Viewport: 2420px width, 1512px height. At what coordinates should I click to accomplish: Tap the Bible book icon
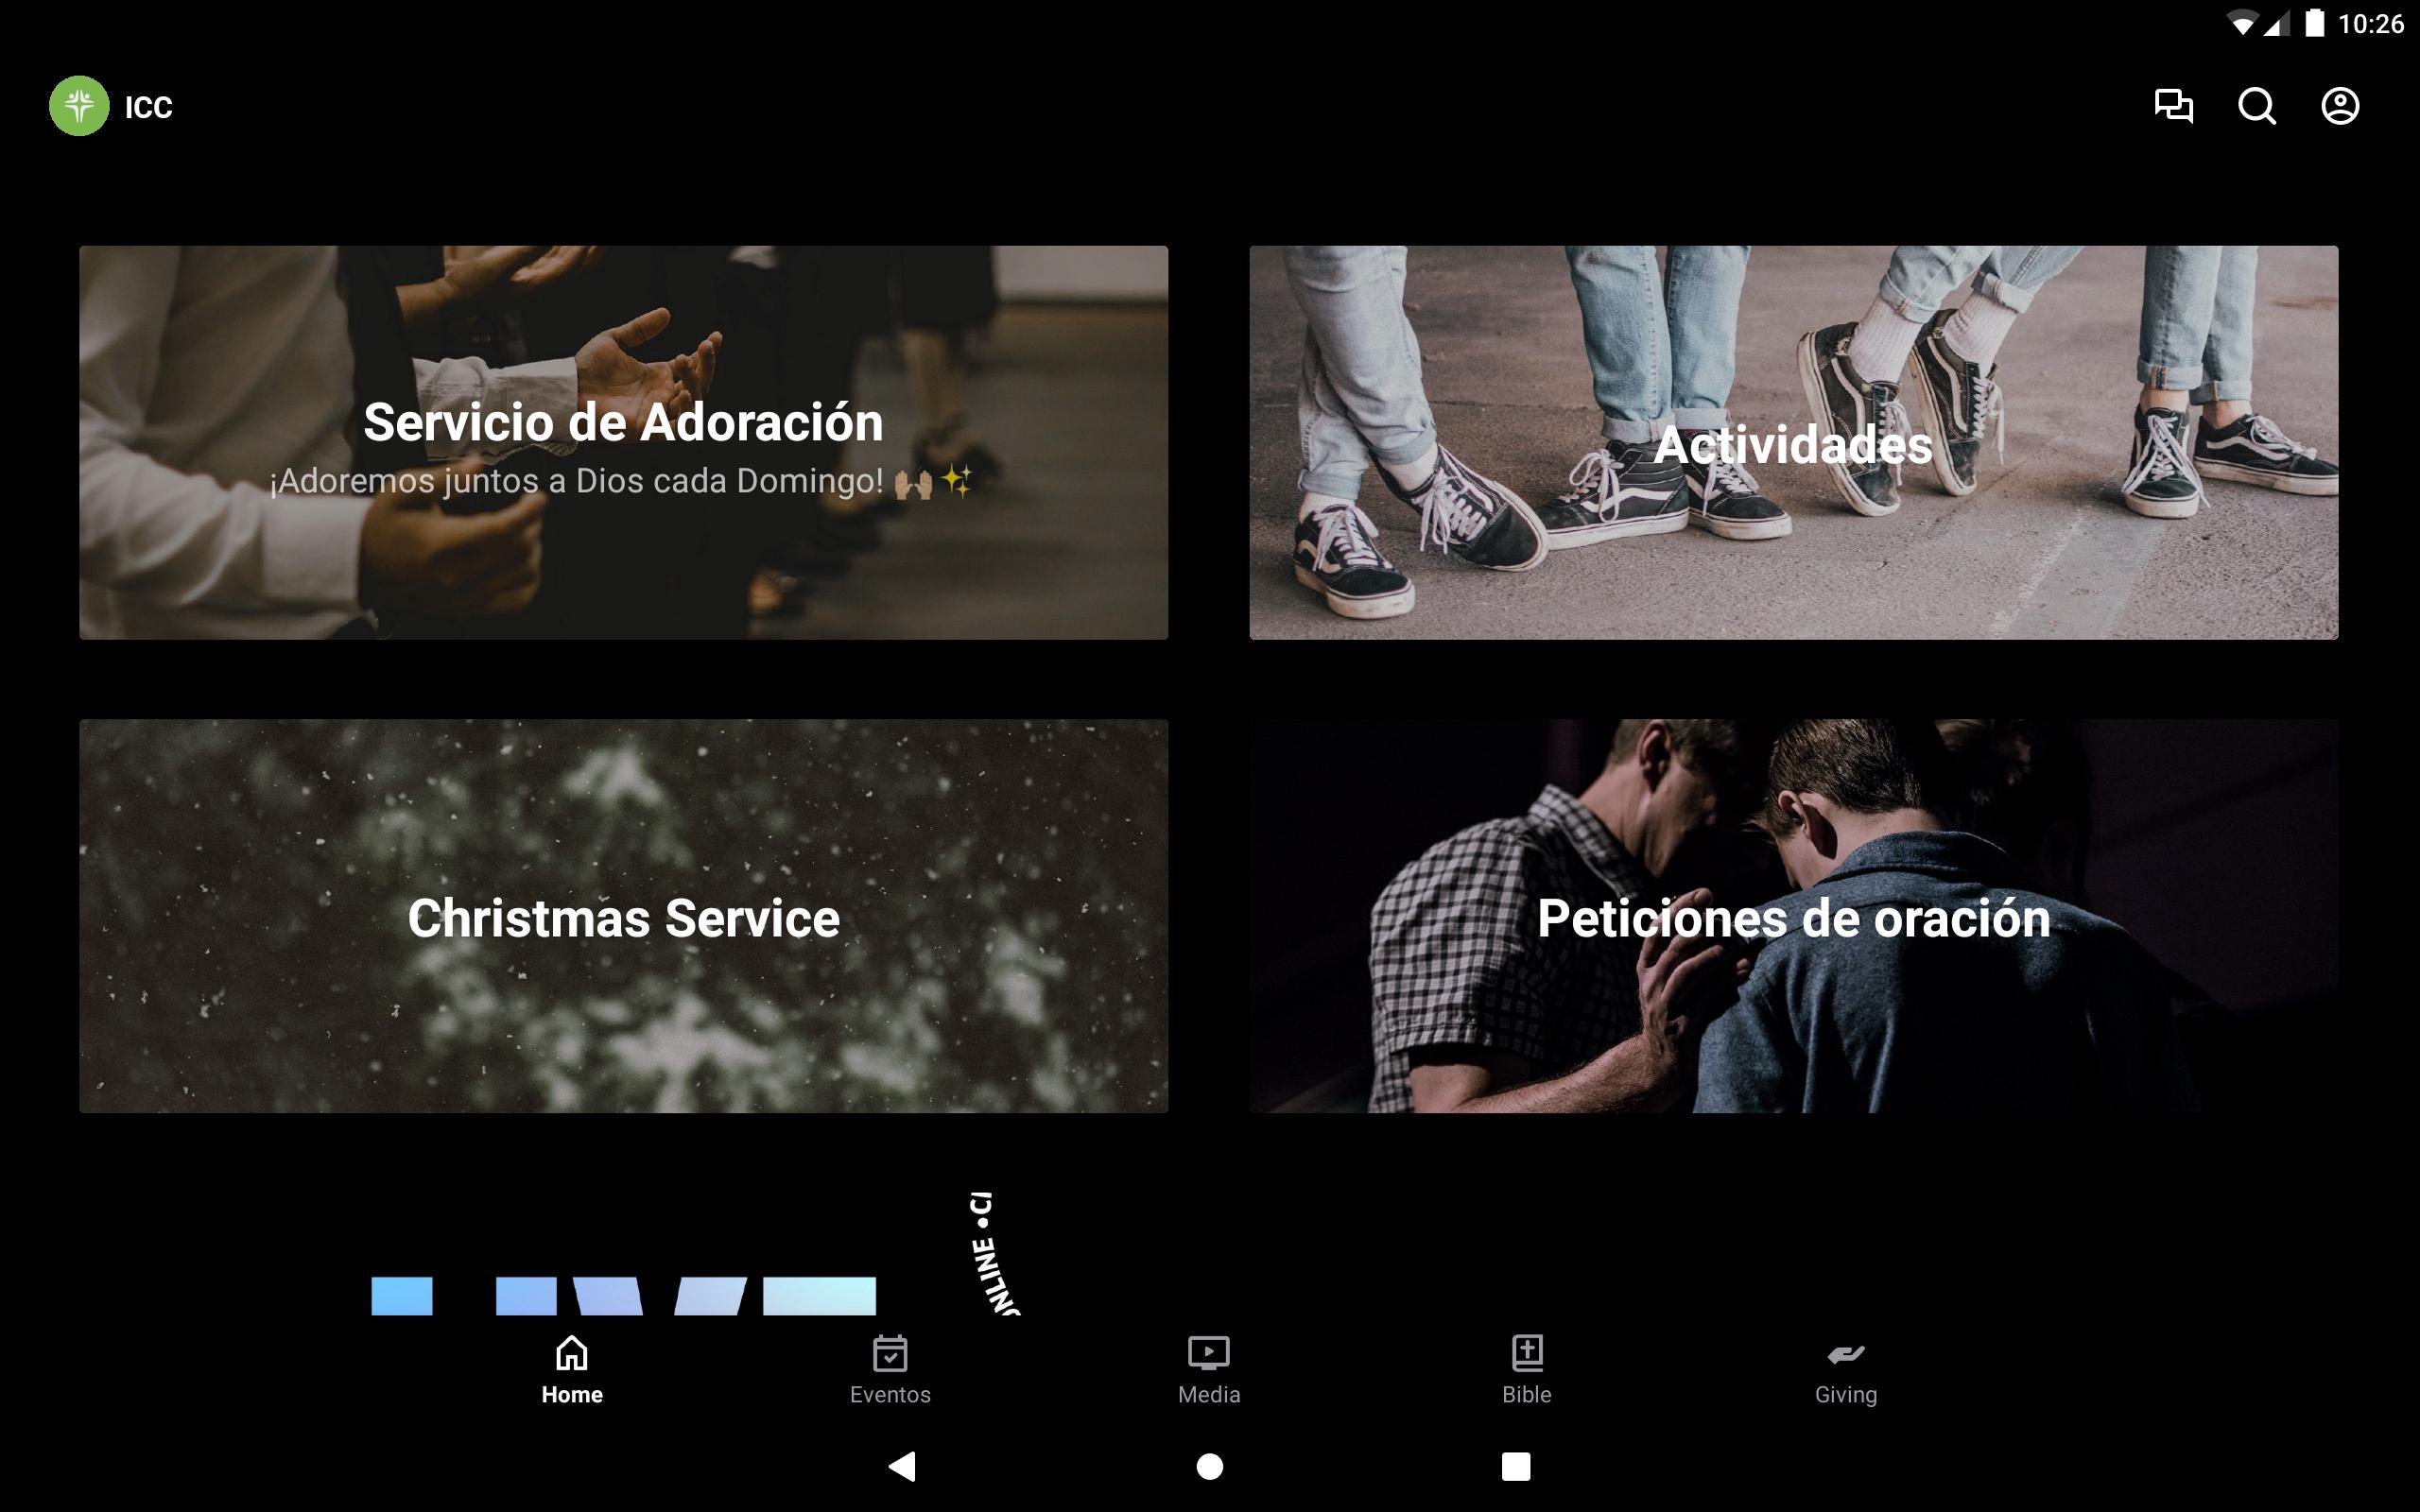(1526, 1353)
